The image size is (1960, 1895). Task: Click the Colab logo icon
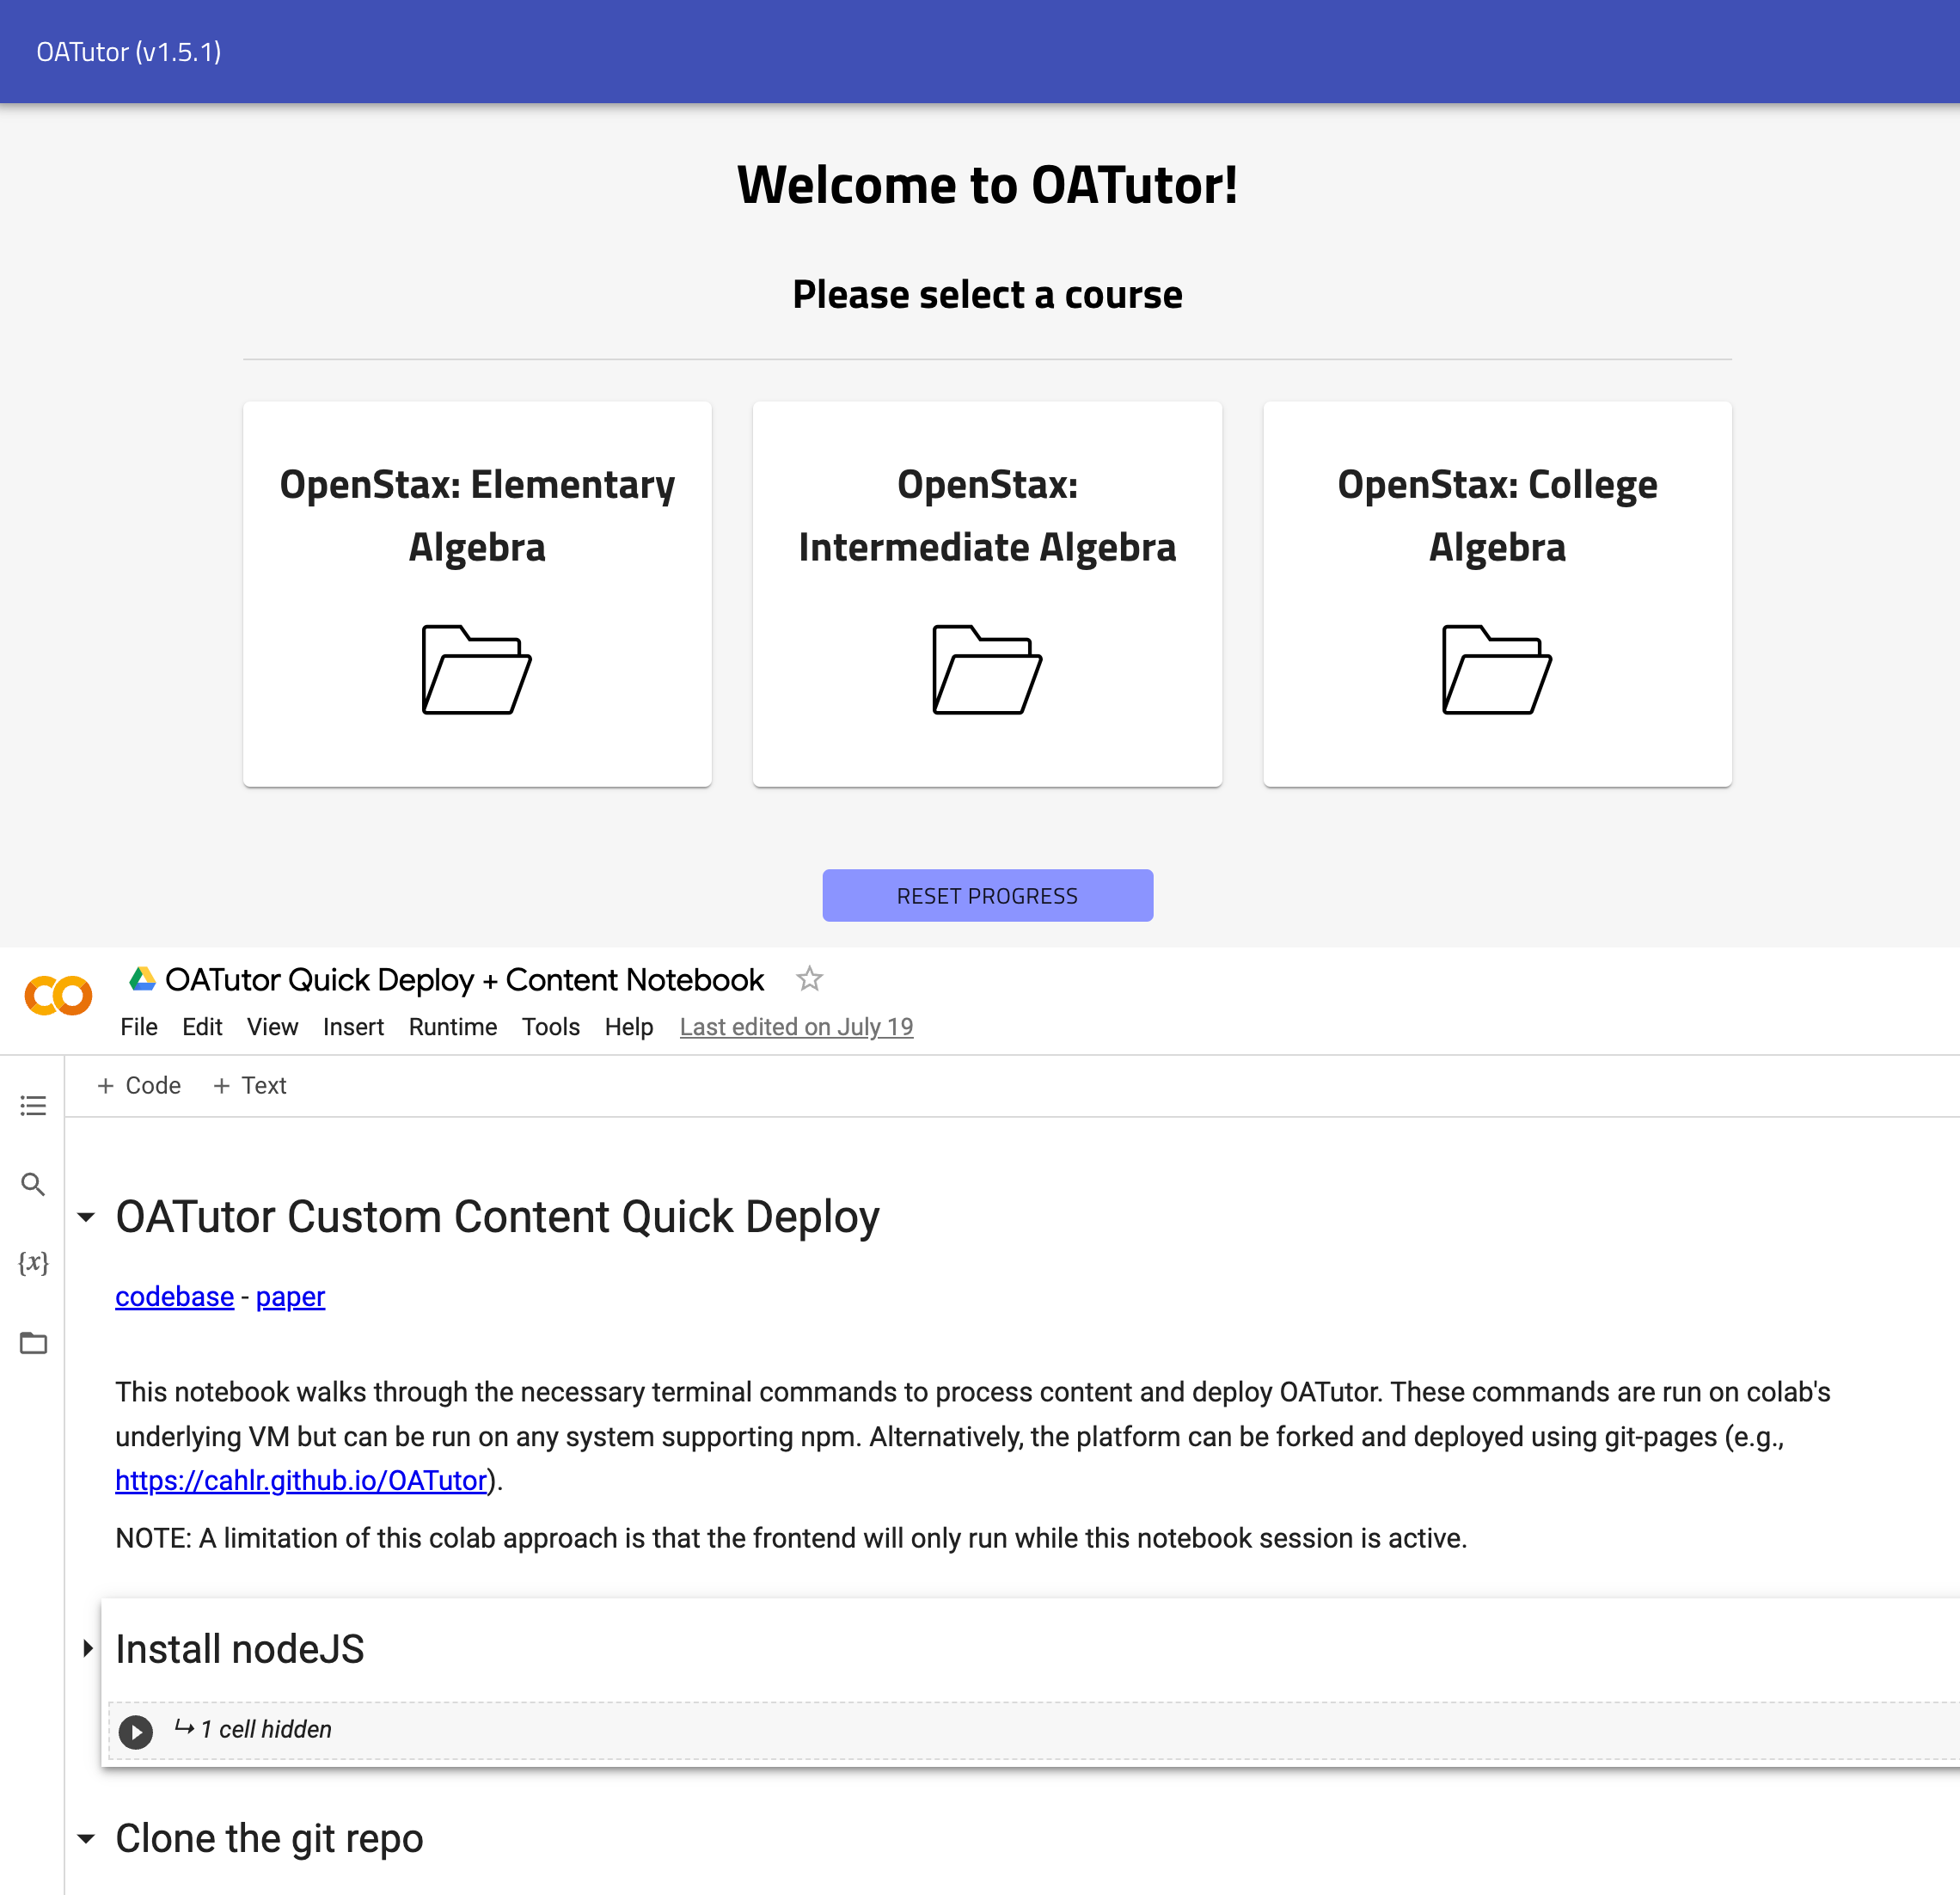(58, 995)
